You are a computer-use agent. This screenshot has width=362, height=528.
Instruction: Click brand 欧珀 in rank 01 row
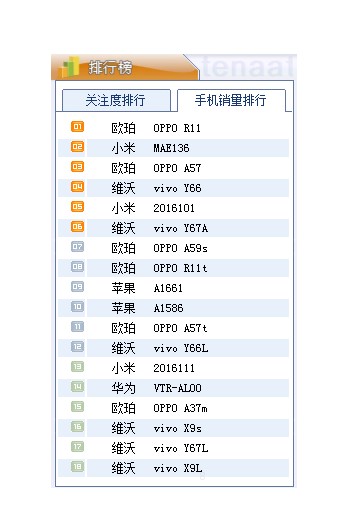point(124,128)
